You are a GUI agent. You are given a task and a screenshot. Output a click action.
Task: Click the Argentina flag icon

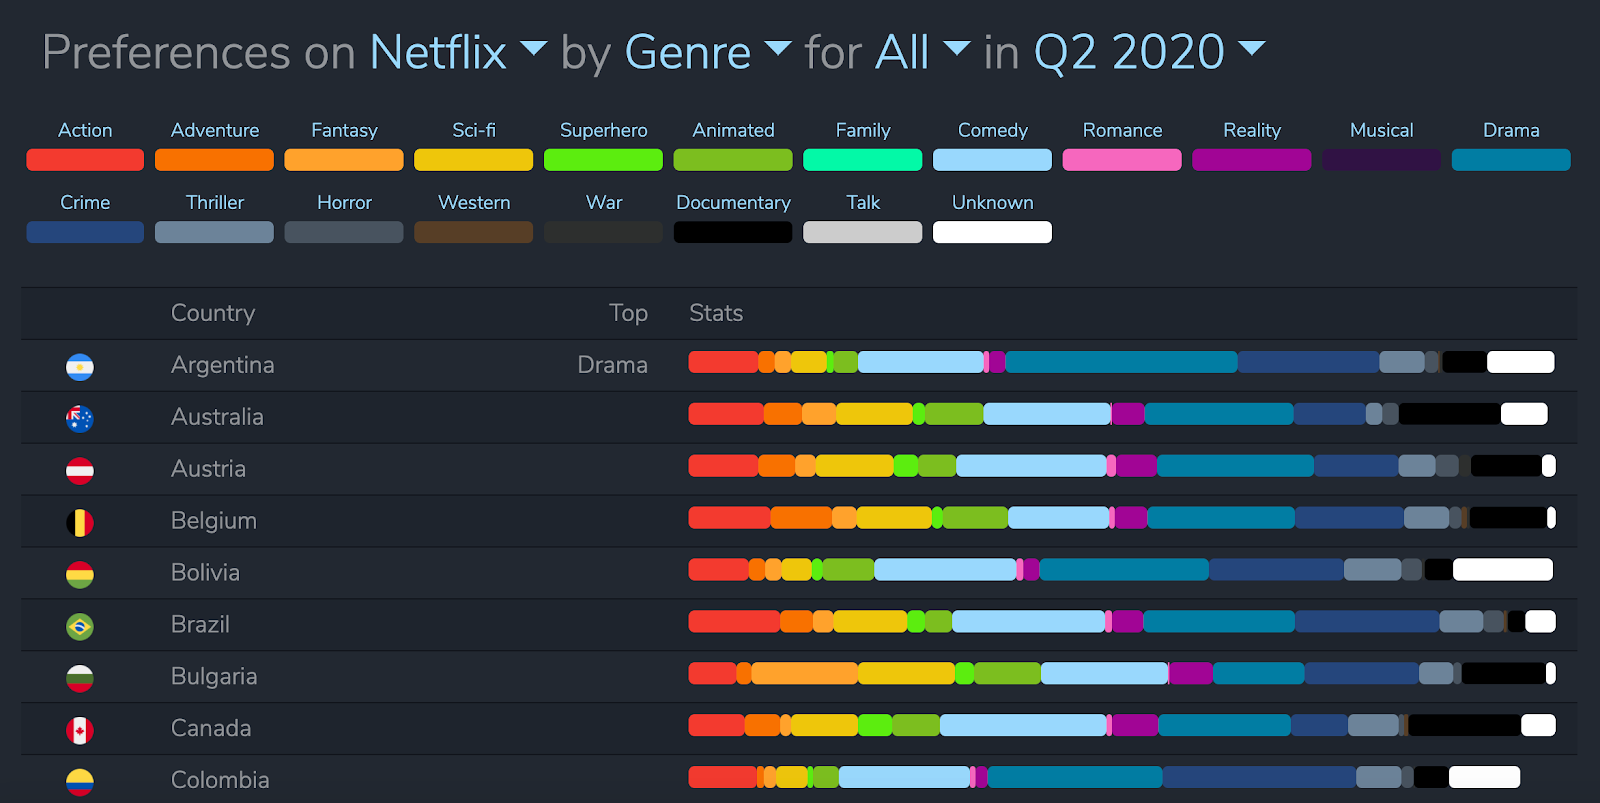pyautogui.click(x=80, y=367)
